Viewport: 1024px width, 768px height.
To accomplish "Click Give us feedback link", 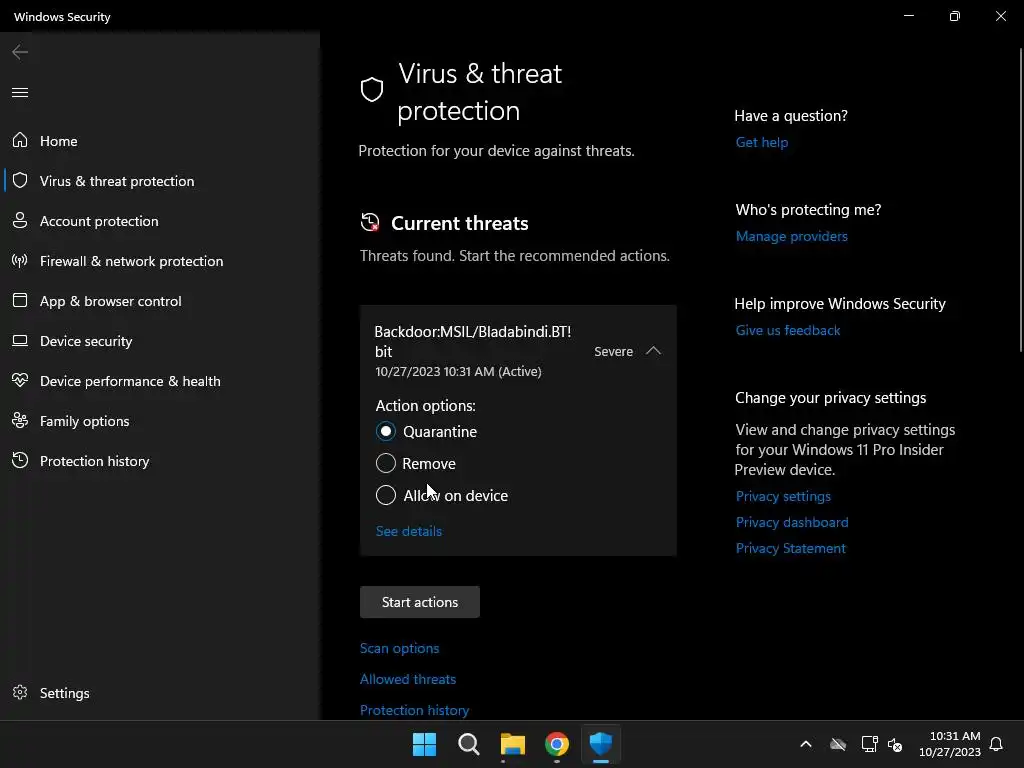I will 788,330.
